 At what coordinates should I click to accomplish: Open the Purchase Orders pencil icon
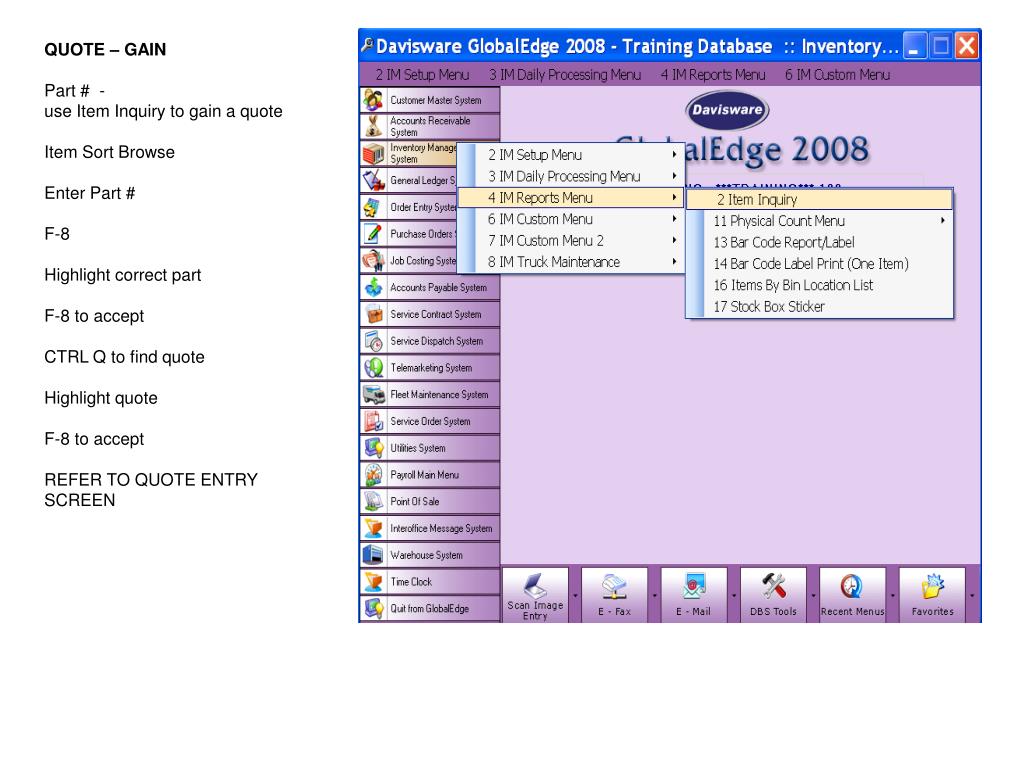(x=373, y=234)
